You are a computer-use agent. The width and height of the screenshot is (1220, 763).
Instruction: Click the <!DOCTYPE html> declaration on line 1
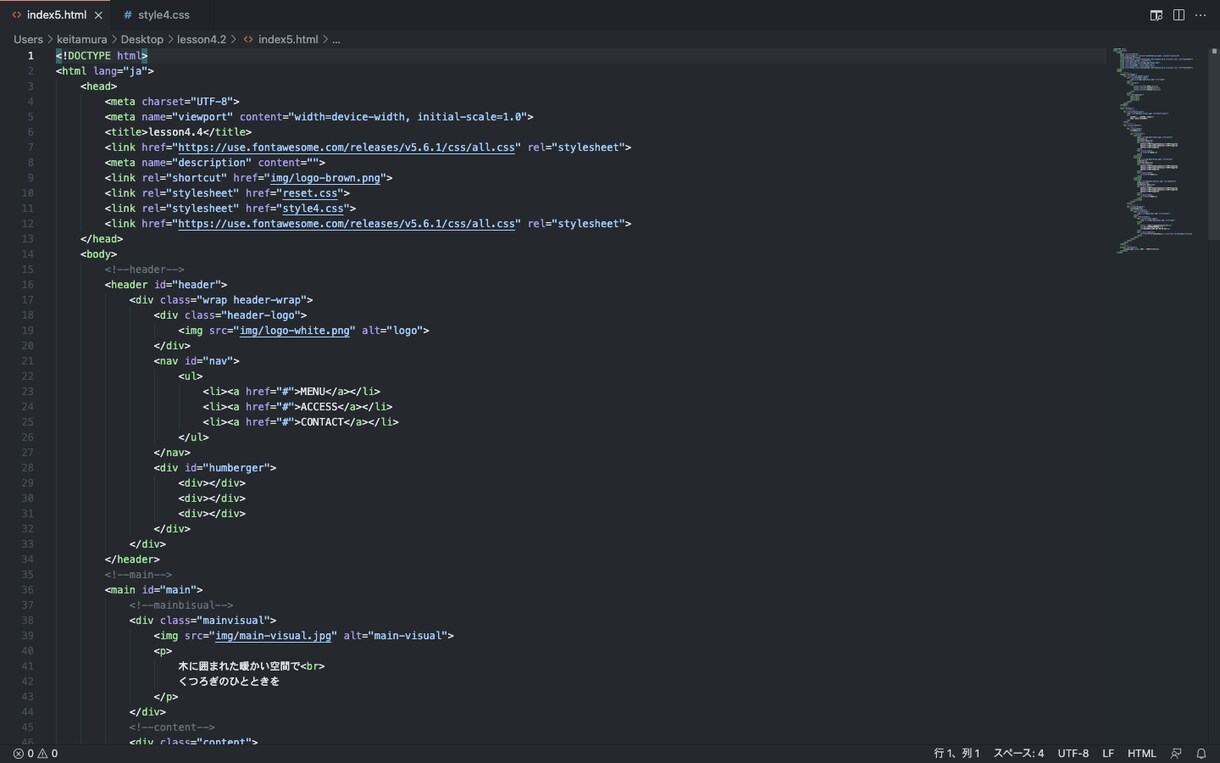tap(102, 56)
